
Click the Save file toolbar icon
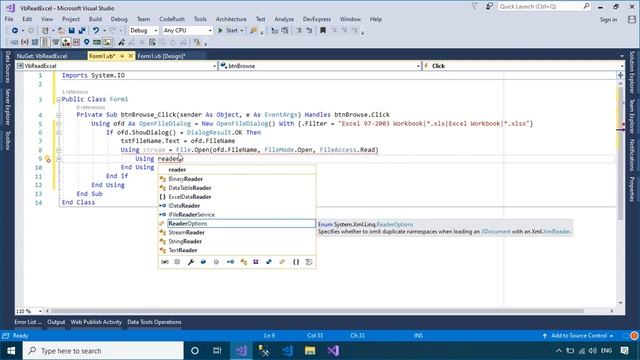[x=71, y=31]
